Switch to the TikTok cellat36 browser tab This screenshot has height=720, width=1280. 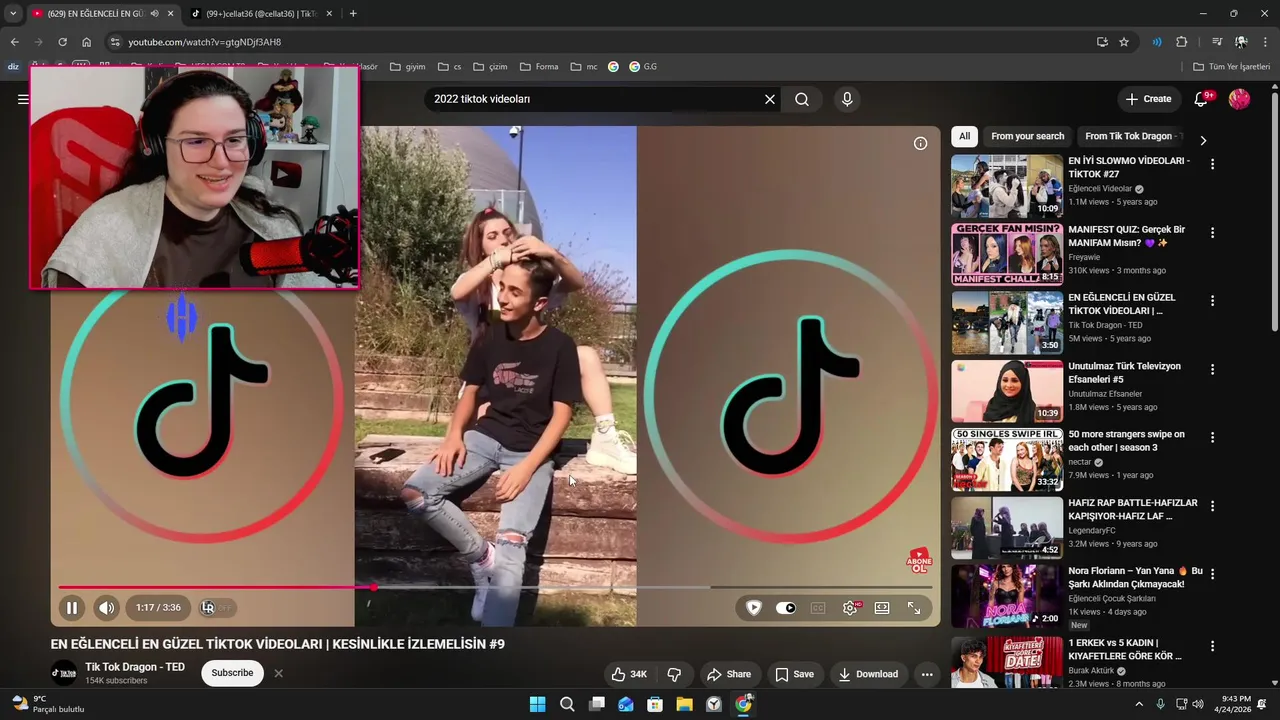coord(260,14)
